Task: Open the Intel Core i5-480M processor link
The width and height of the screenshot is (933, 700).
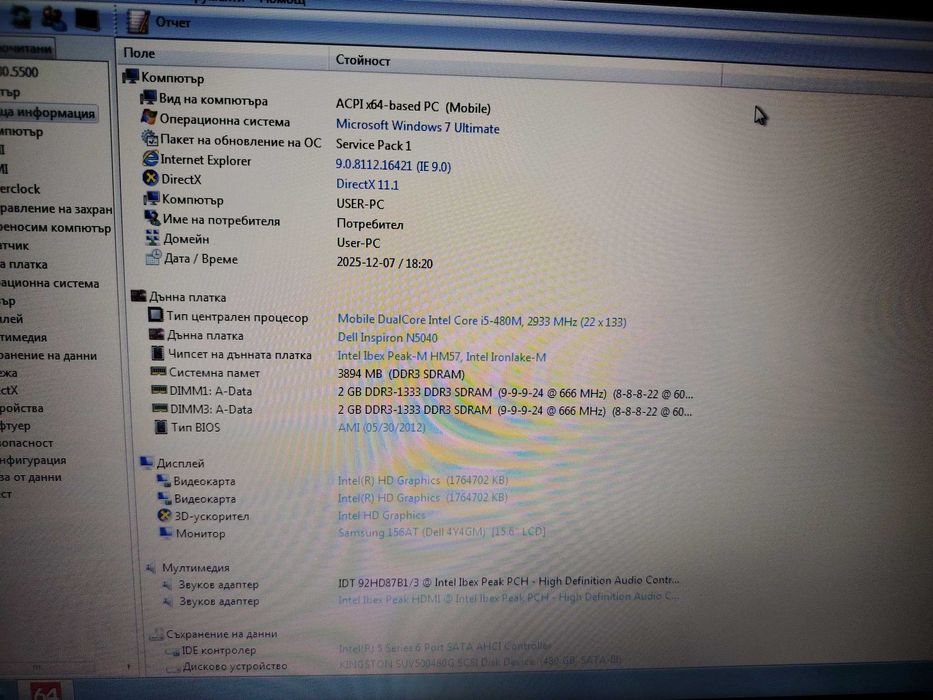Action: (481, 321)
